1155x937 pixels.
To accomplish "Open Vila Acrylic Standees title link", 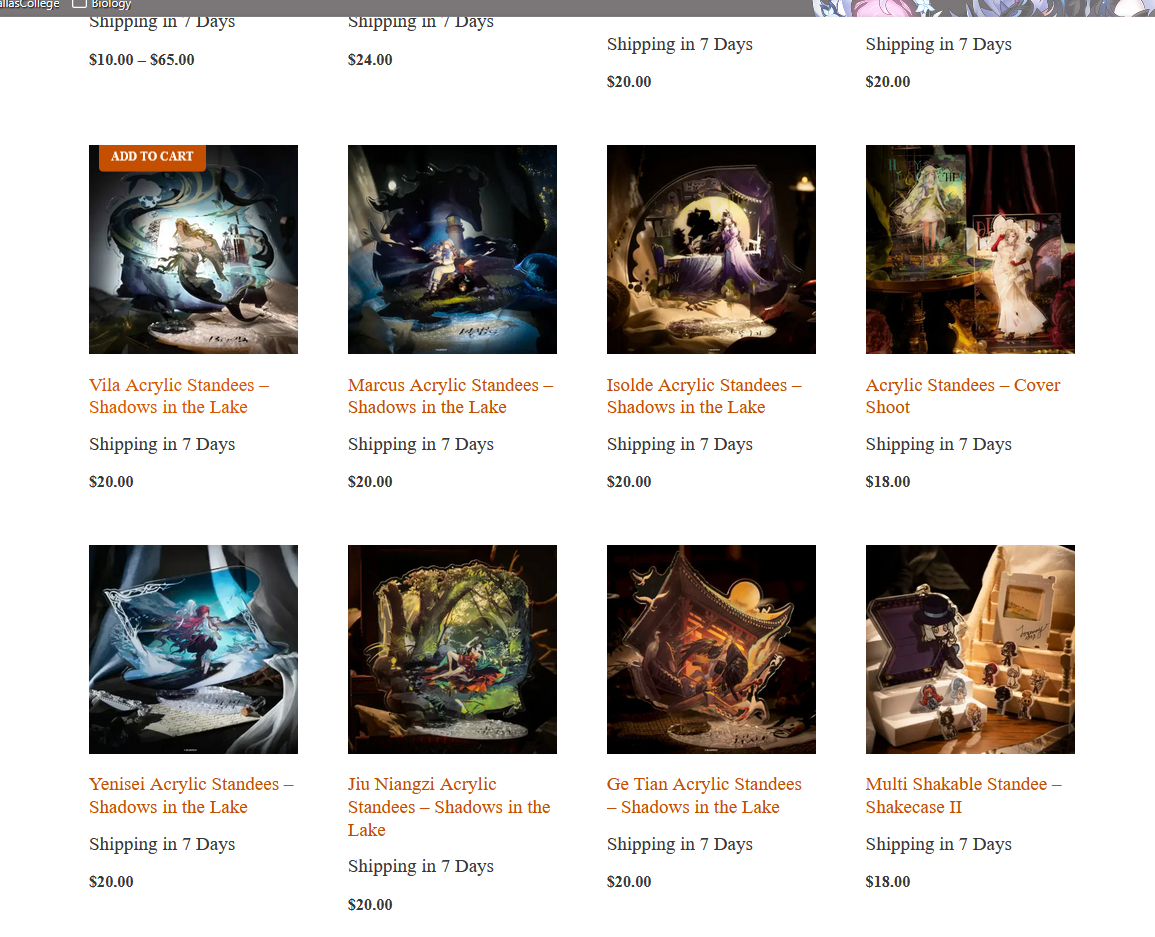I will [x=179, y=396].
